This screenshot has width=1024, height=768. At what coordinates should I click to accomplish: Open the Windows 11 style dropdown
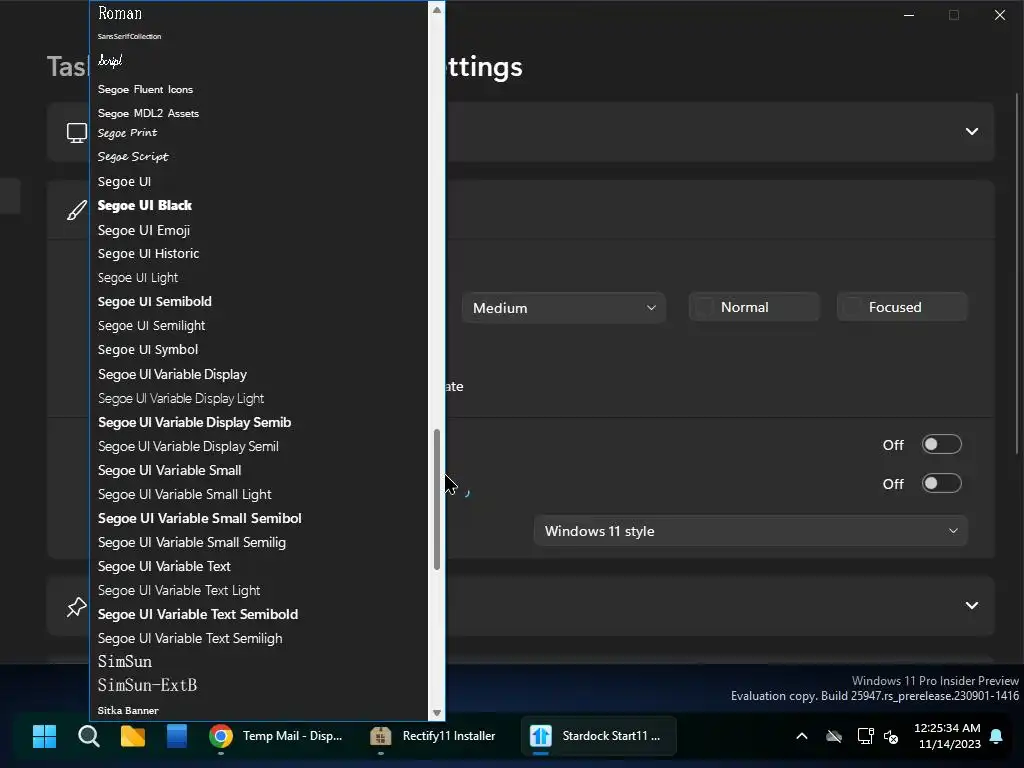(x=750, y=531)
